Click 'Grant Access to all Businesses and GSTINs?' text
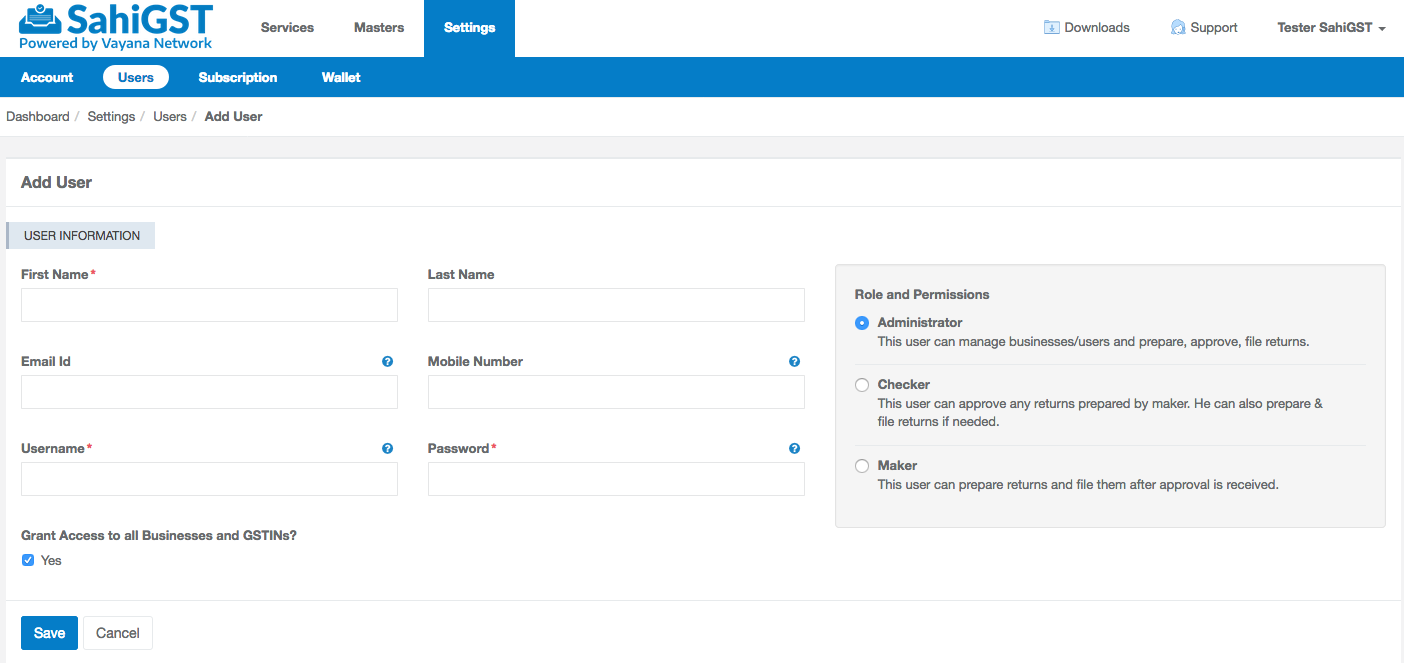This screenshot has width=1404, height=663. pos(159,536)
